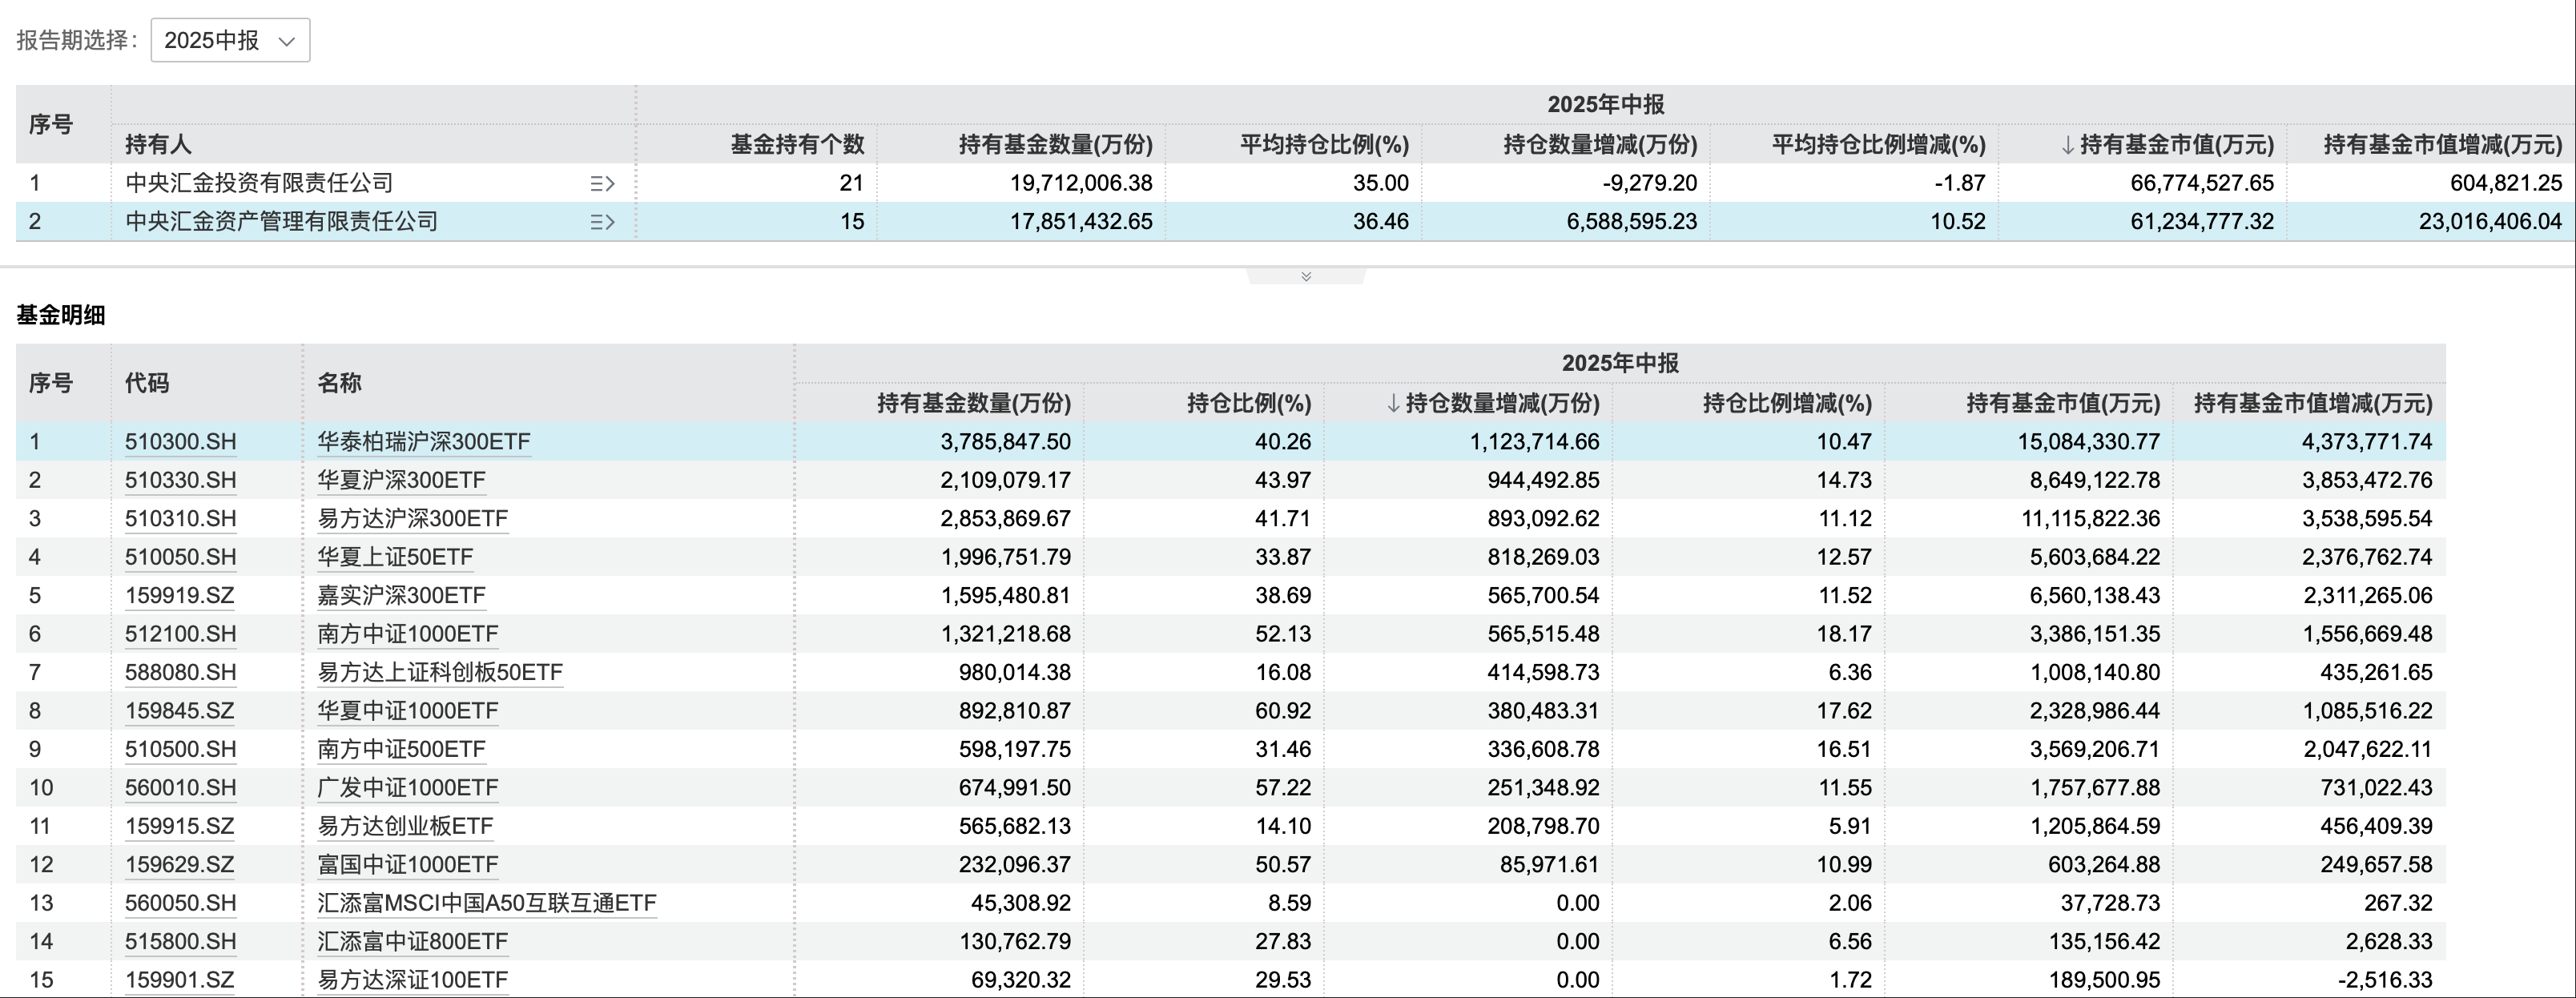Select the 中央汇金投资有限责任公司 holder row
Image resolution: width=2576 pixels, height=998 pixels.
259,183
